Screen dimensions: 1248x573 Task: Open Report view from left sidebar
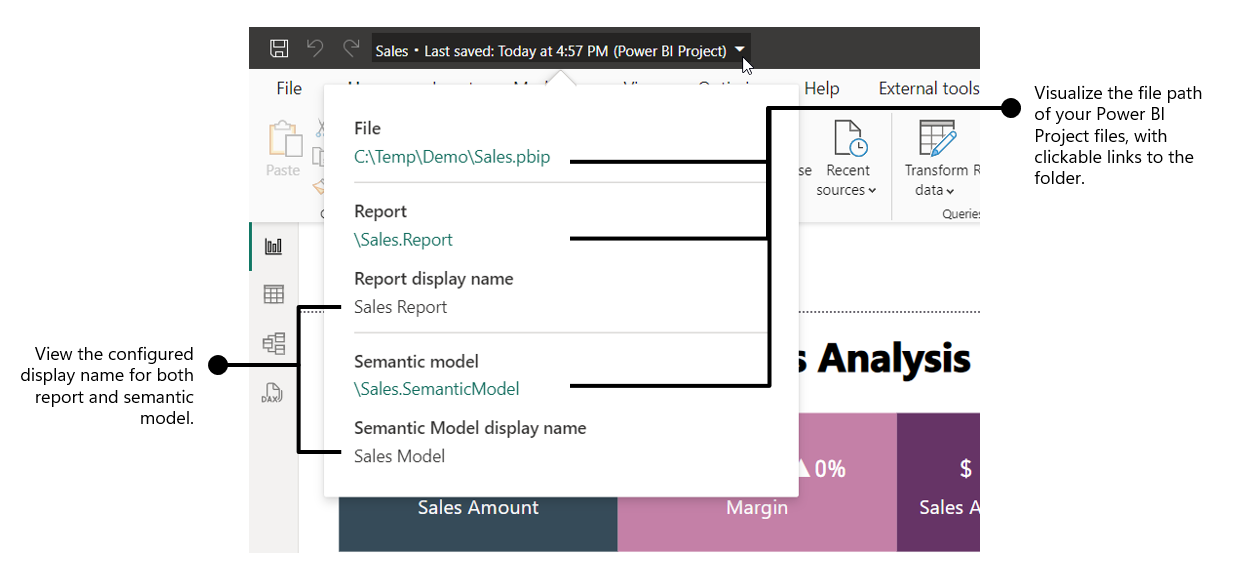pos(273,247)
